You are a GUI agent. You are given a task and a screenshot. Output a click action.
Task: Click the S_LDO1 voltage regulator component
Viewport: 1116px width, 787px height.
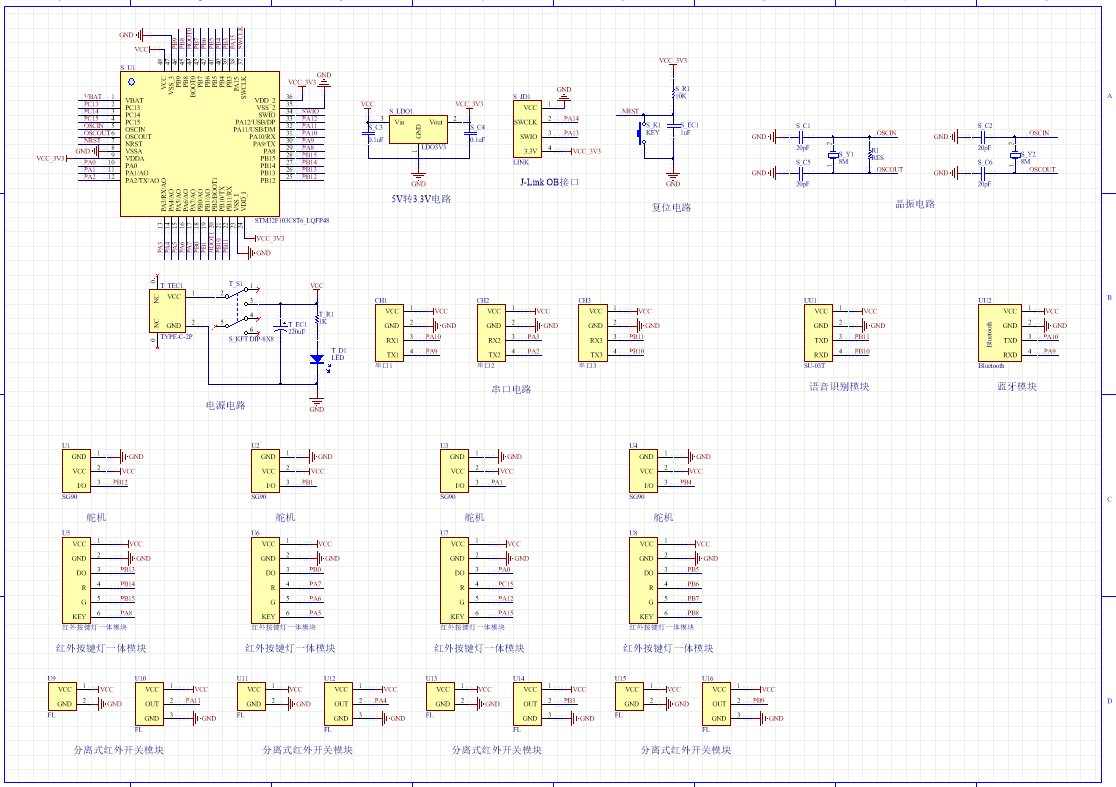coord(418,130)
